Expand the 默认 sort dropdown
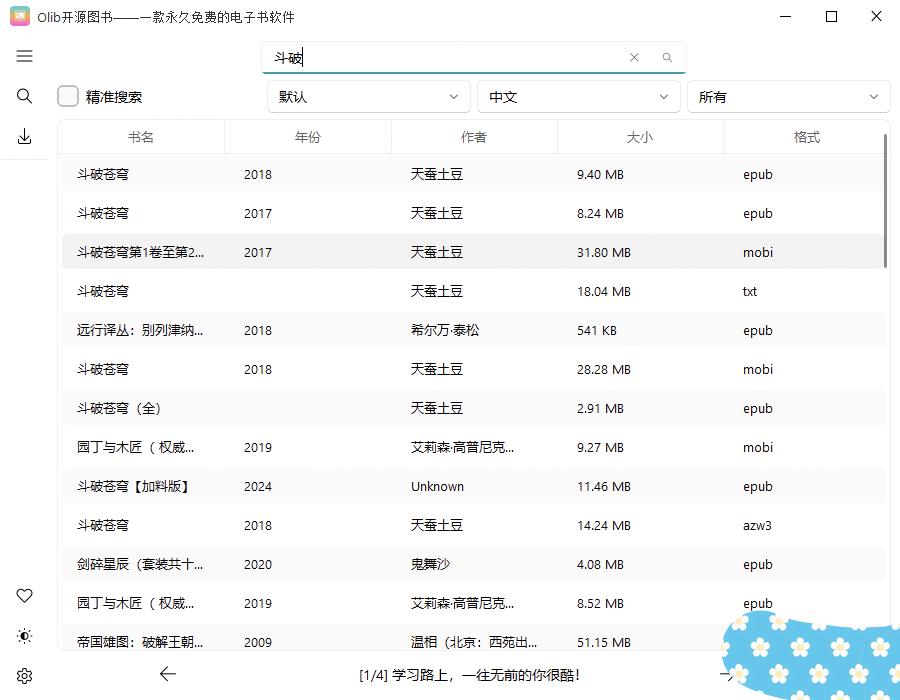Screen dimensions: 900x700 [x=369, y=97]
